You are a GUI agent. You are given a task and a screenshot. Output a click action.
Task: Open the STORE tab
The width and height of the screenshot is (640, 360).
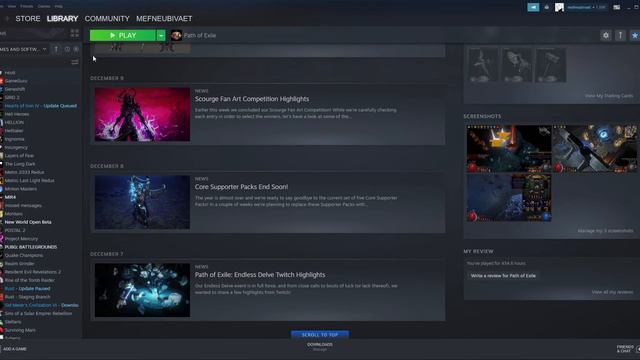[28, 19]
